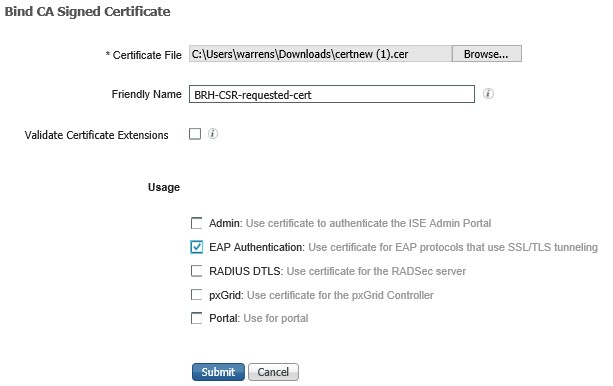Image resolution: width=613 pixels, height=386 pixels.
Task: Click the Browse... button to choose certificate
Action: (x=486, y=54)
